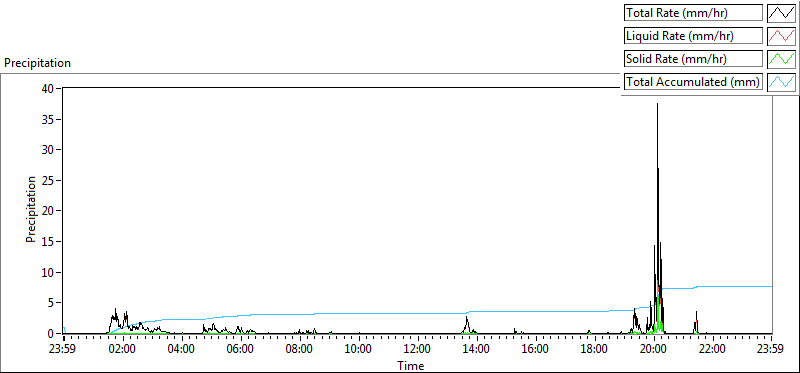800x373 pixels.
Task: Click the Precipitation chart title
Action: [37, 63]
